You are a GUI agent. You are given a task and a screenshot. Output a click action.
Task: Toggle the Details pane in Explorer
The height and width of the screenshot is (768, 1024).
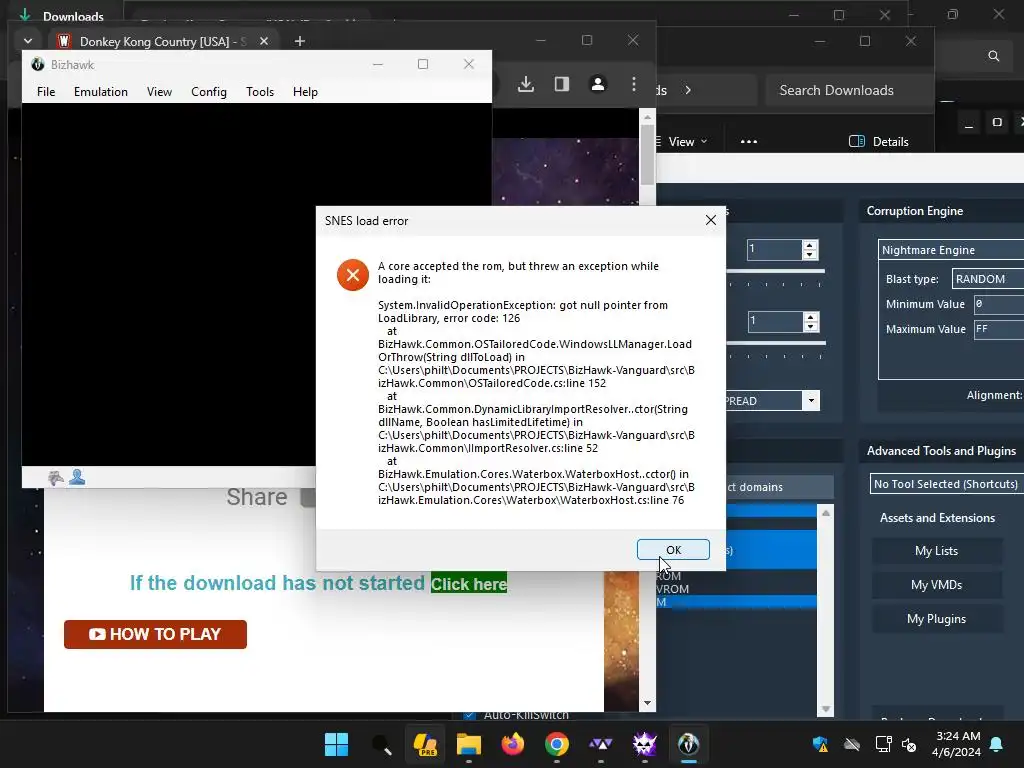click(x=878, y=142)
